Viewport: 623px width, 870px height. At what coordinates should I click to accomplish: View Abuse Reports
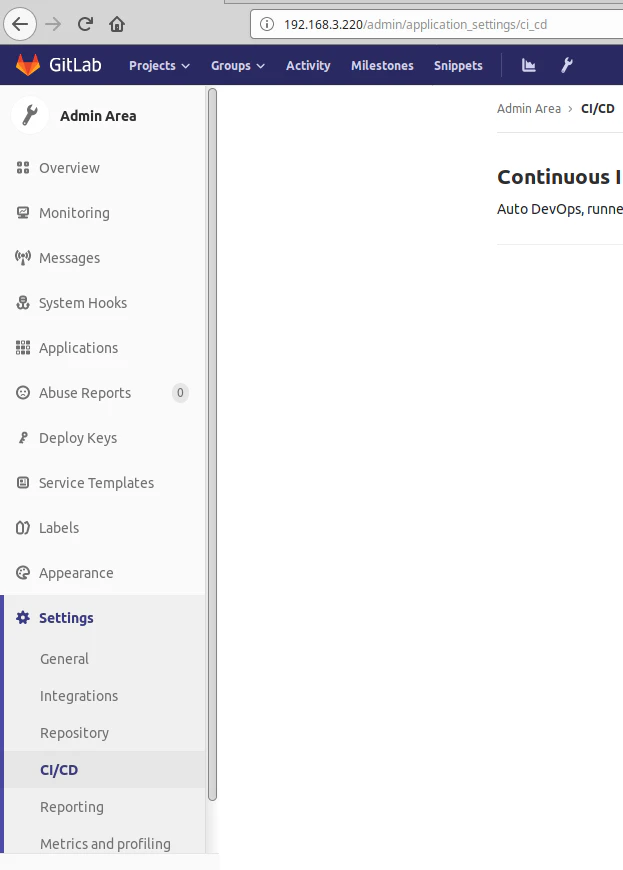pyautogui.click(x=85, y=392)
